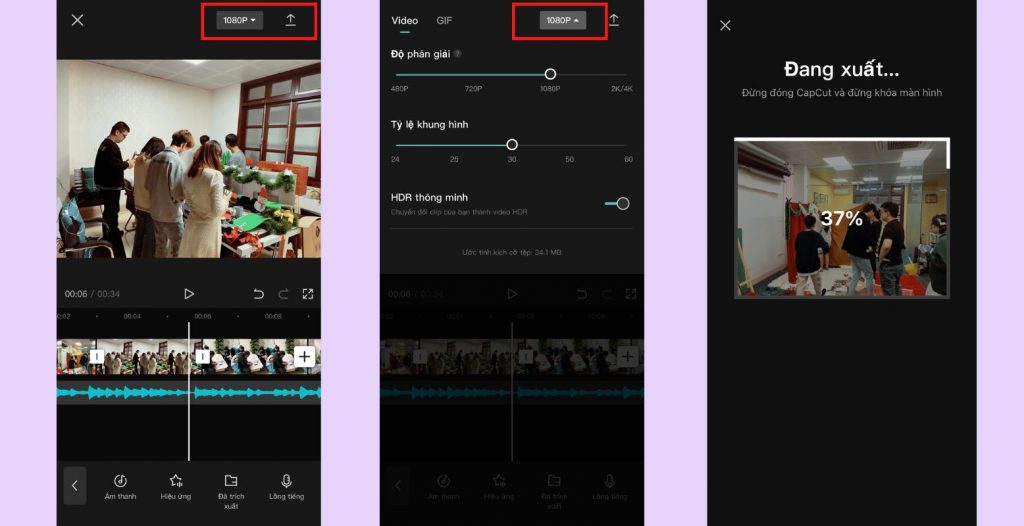Viewport: 1024px width, 526px height.
Task: Collapse the 1080P settings dropdown in middle screen
Action: (562, 20)
